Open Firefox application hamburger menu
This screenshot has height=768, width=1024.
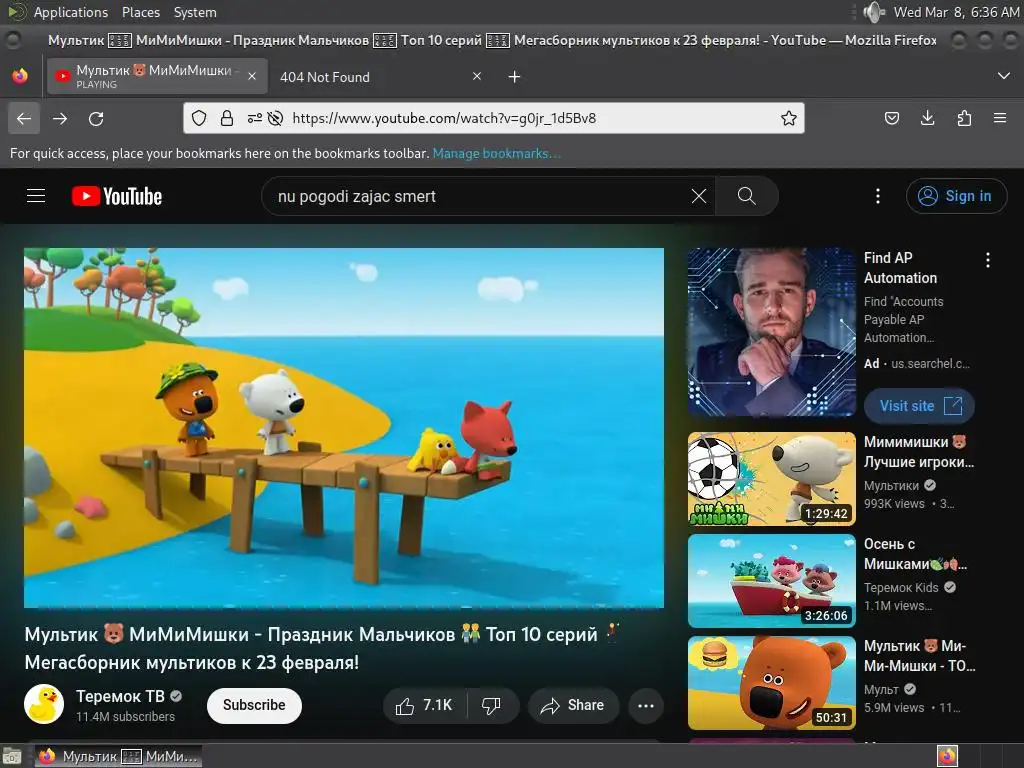1000,118
